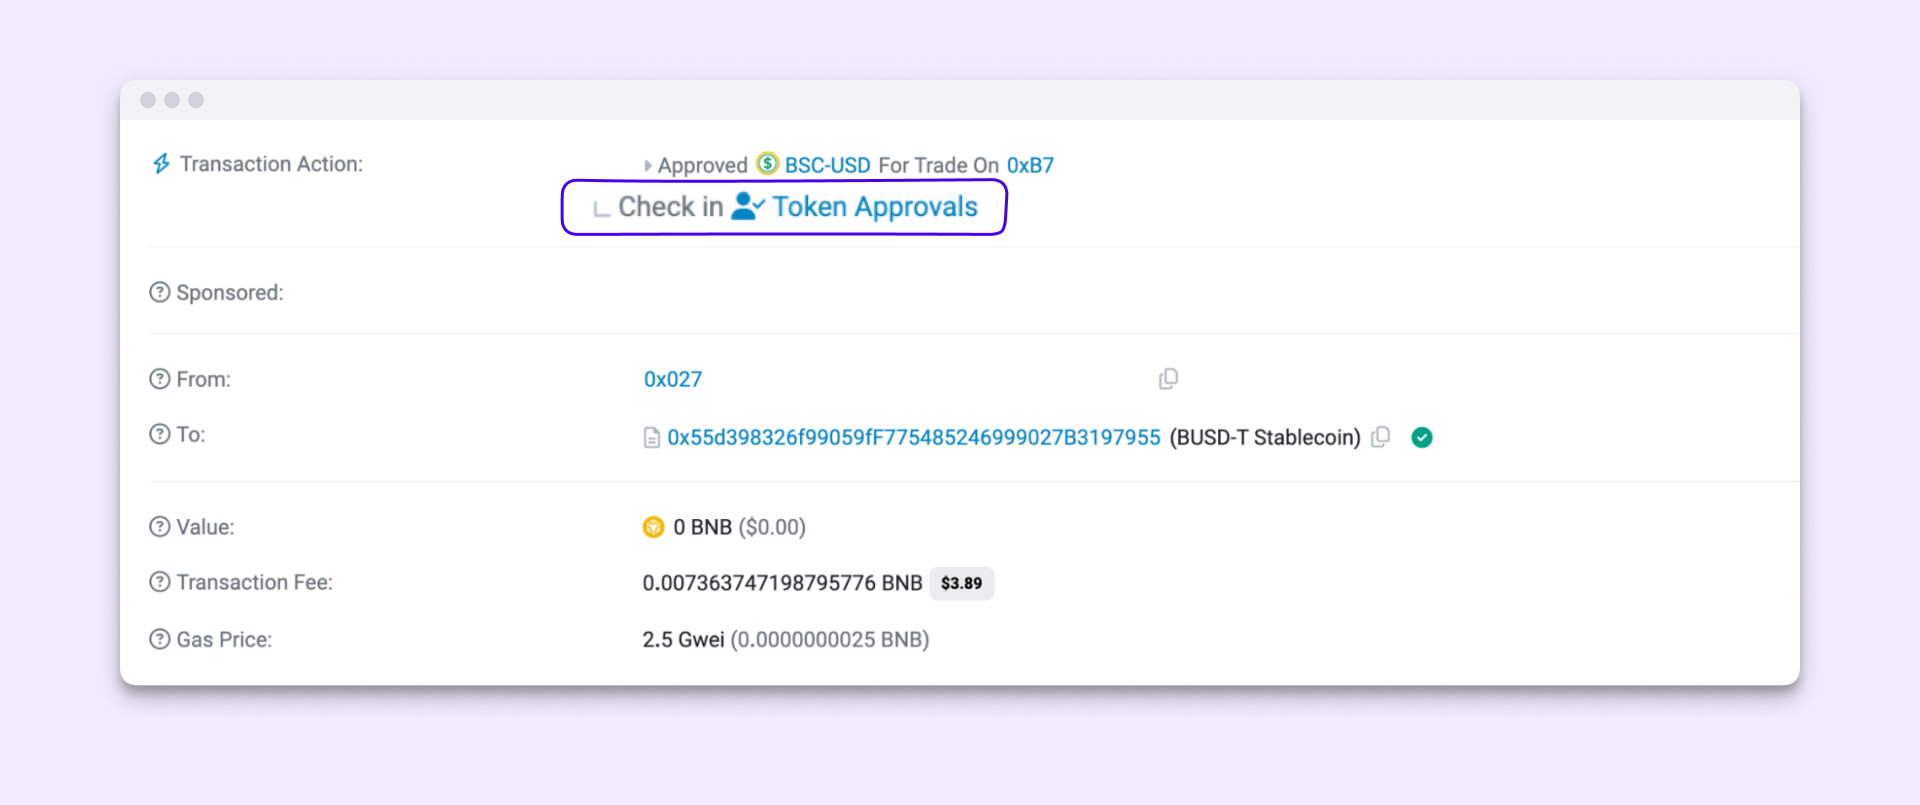Click the $3.89 fee badge
Screen dimensions: 1920x805
coord(962,583)
